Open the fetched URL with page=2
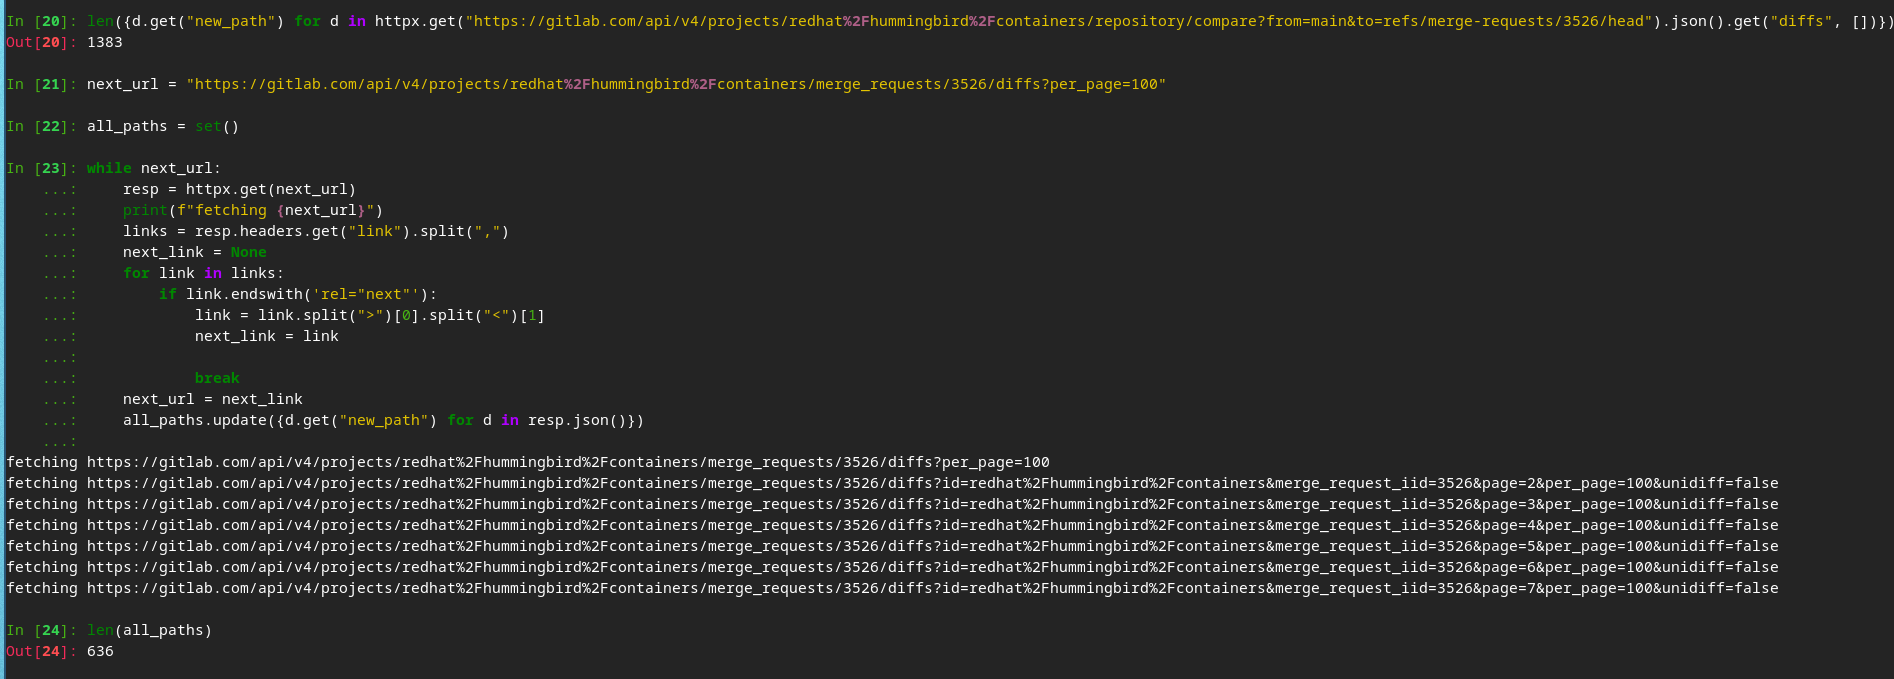This screenshot has width=1894, height=679. pyautogui.click(x=932, y=483)
